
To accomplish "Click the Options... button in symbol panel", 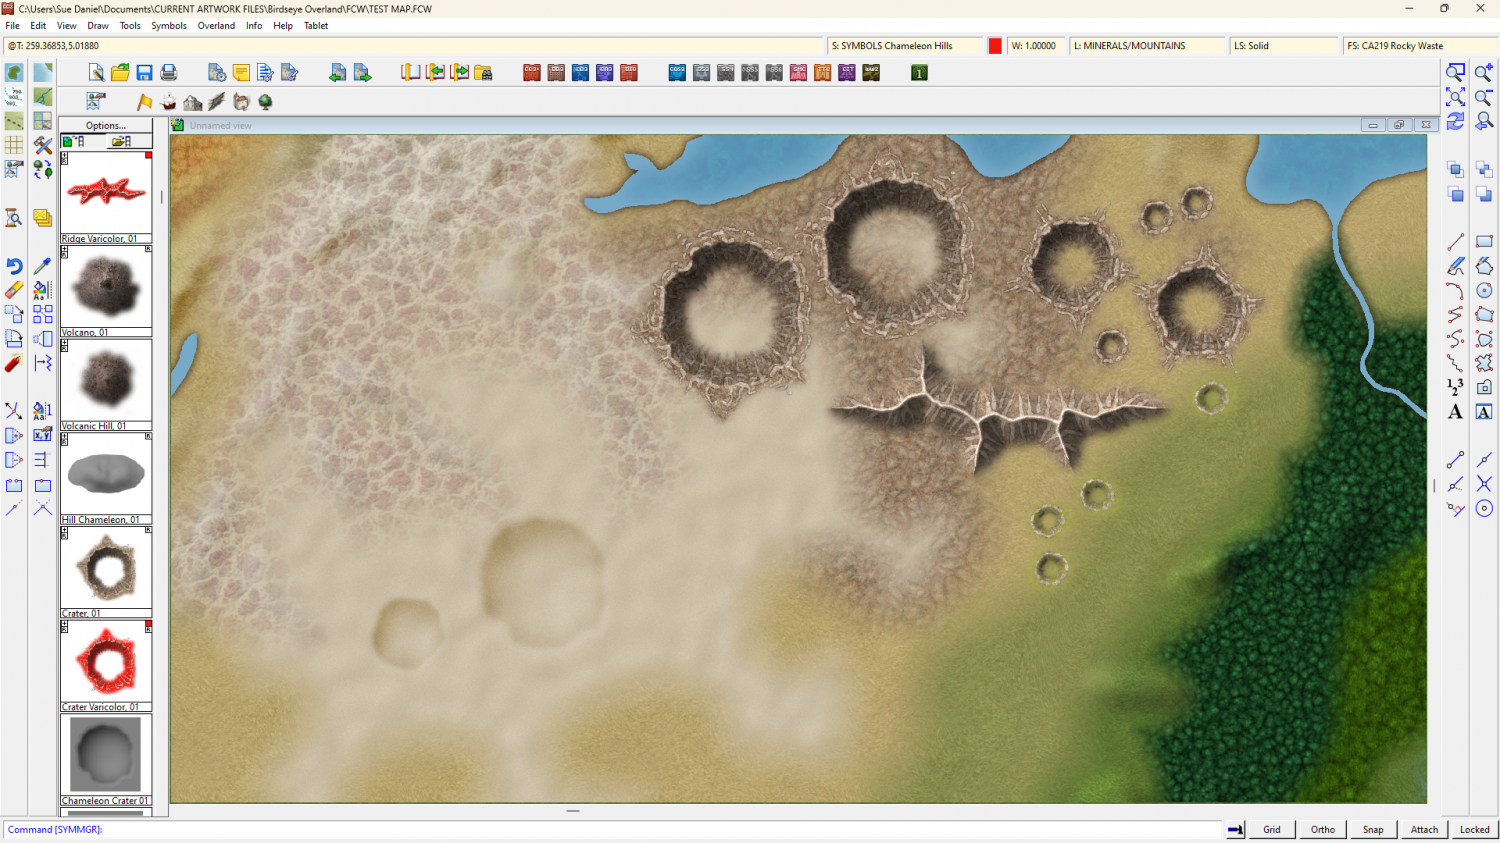I will [106, 126].
